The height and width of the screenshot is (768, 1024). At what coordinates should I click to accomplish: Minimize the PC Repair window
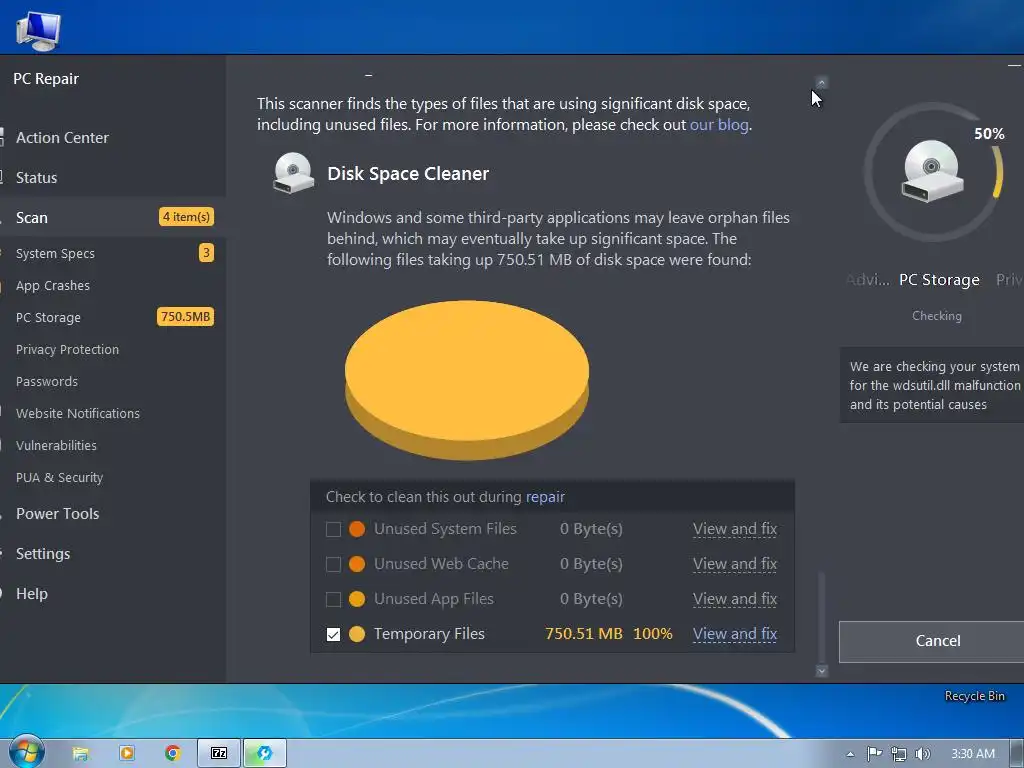(x=1014, y=65)
